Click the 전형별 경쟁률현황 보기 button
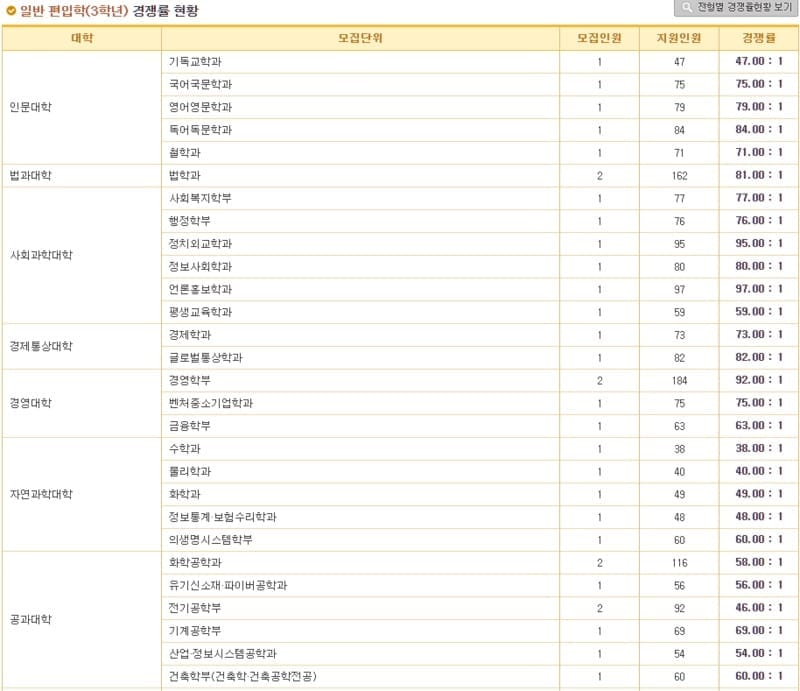Image resolution: width=800 pixels, height=691 pixels. click(737, 8)
